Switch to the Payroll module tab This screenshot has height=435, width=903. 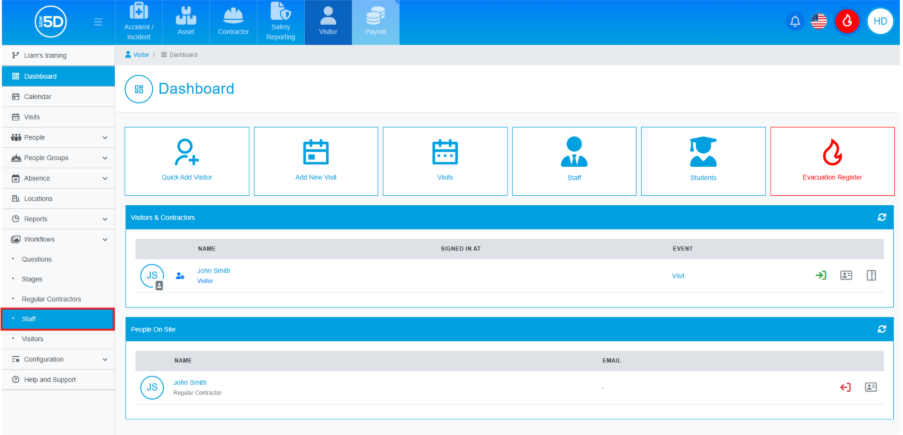[x=375, y=22]
